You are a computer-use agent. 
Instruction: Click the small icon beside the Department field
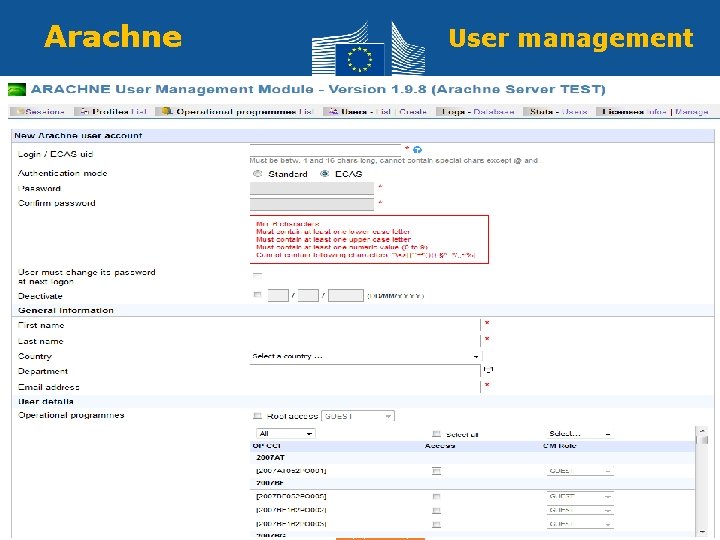pyautogui.click(x=489, y=370)
